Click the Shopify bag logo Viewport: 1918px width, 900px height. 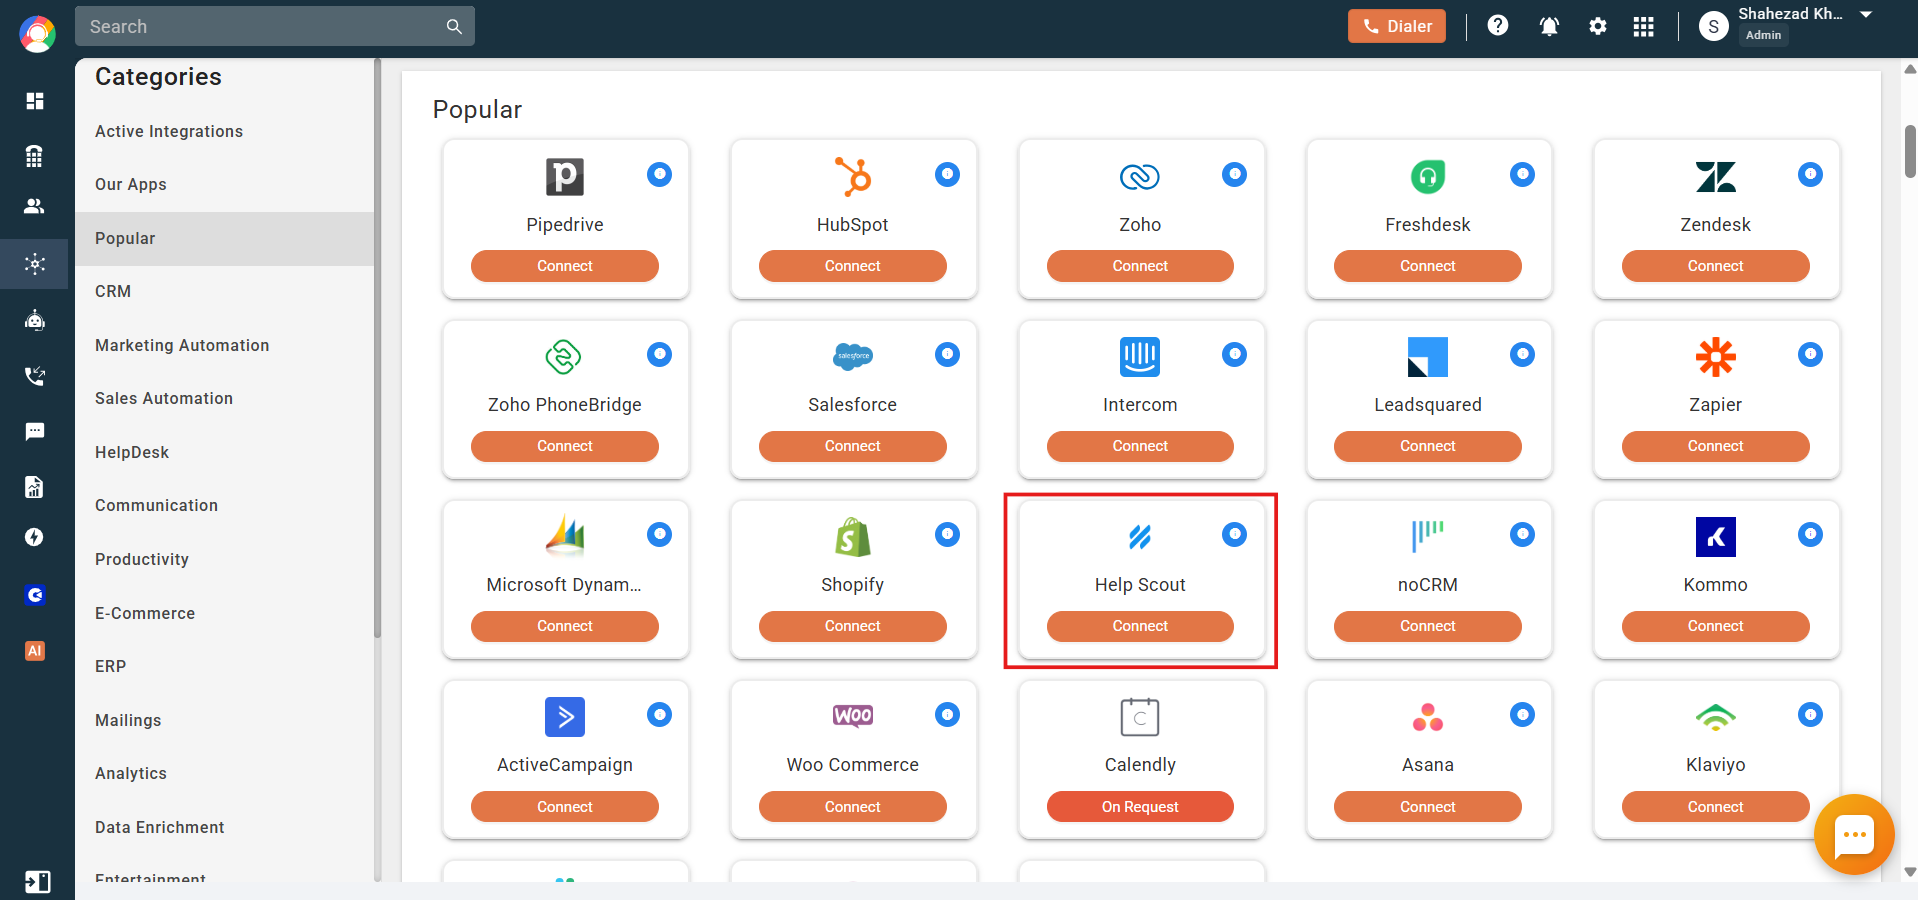[x=853, y=537]
